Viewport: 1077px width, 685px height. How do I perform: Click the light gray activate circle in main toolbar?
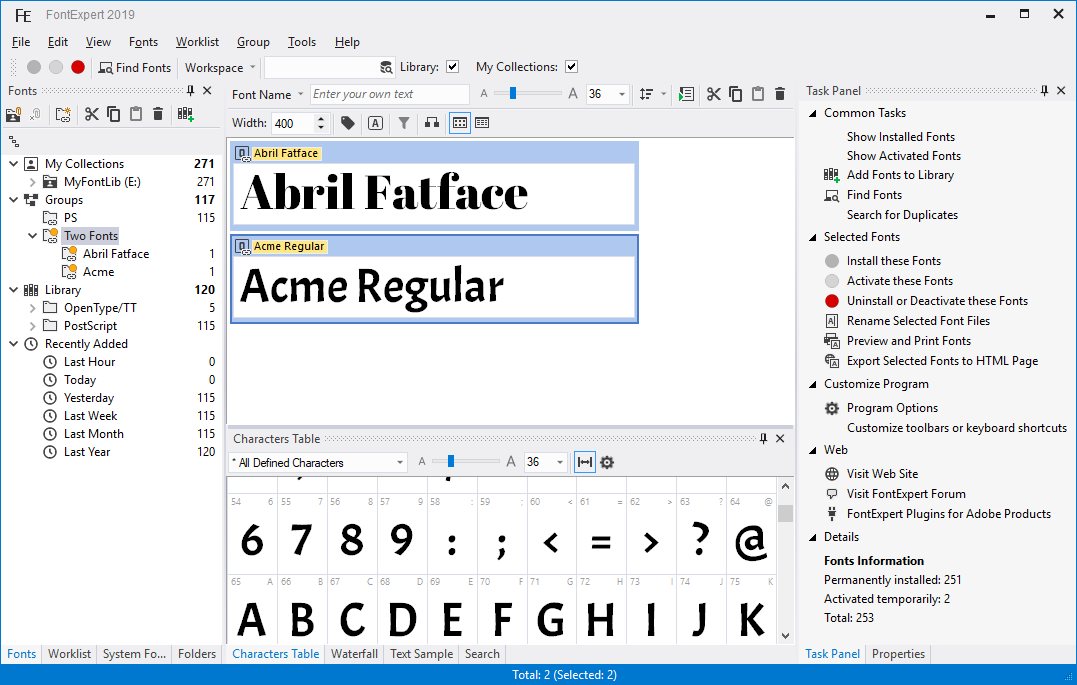pos(56,67)
